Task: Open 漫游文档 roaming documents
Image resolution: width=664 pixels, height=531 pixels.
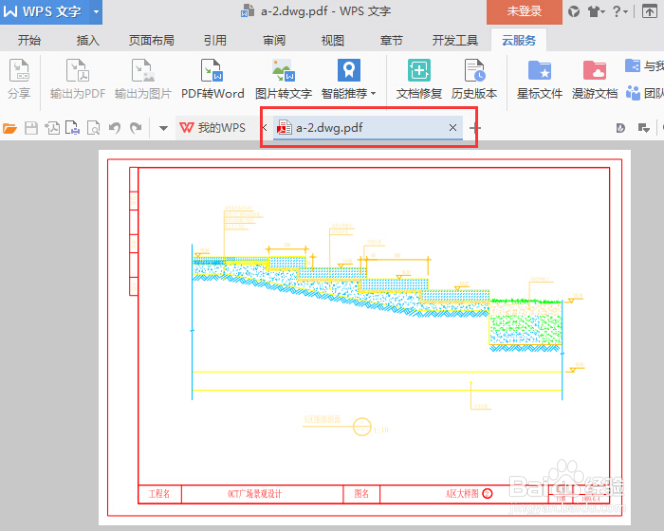Action: click(x=595, y=79)
